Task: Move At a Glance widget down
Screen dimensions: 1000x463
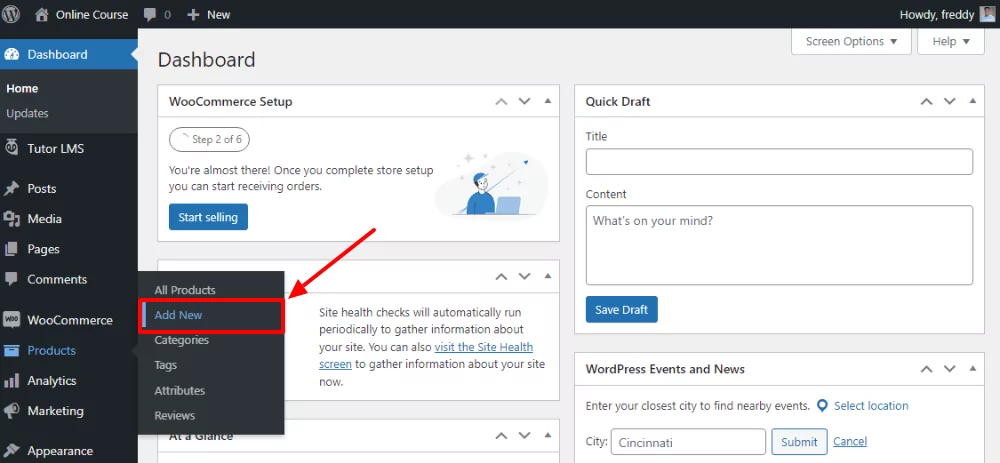Action: pyautogui.click(x=524, y=436)
